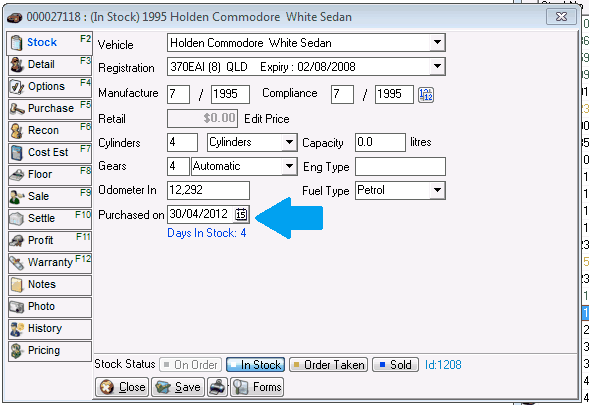Open the Photo camera tab
This screenshot has height=405, width=589.
point(50,307)
